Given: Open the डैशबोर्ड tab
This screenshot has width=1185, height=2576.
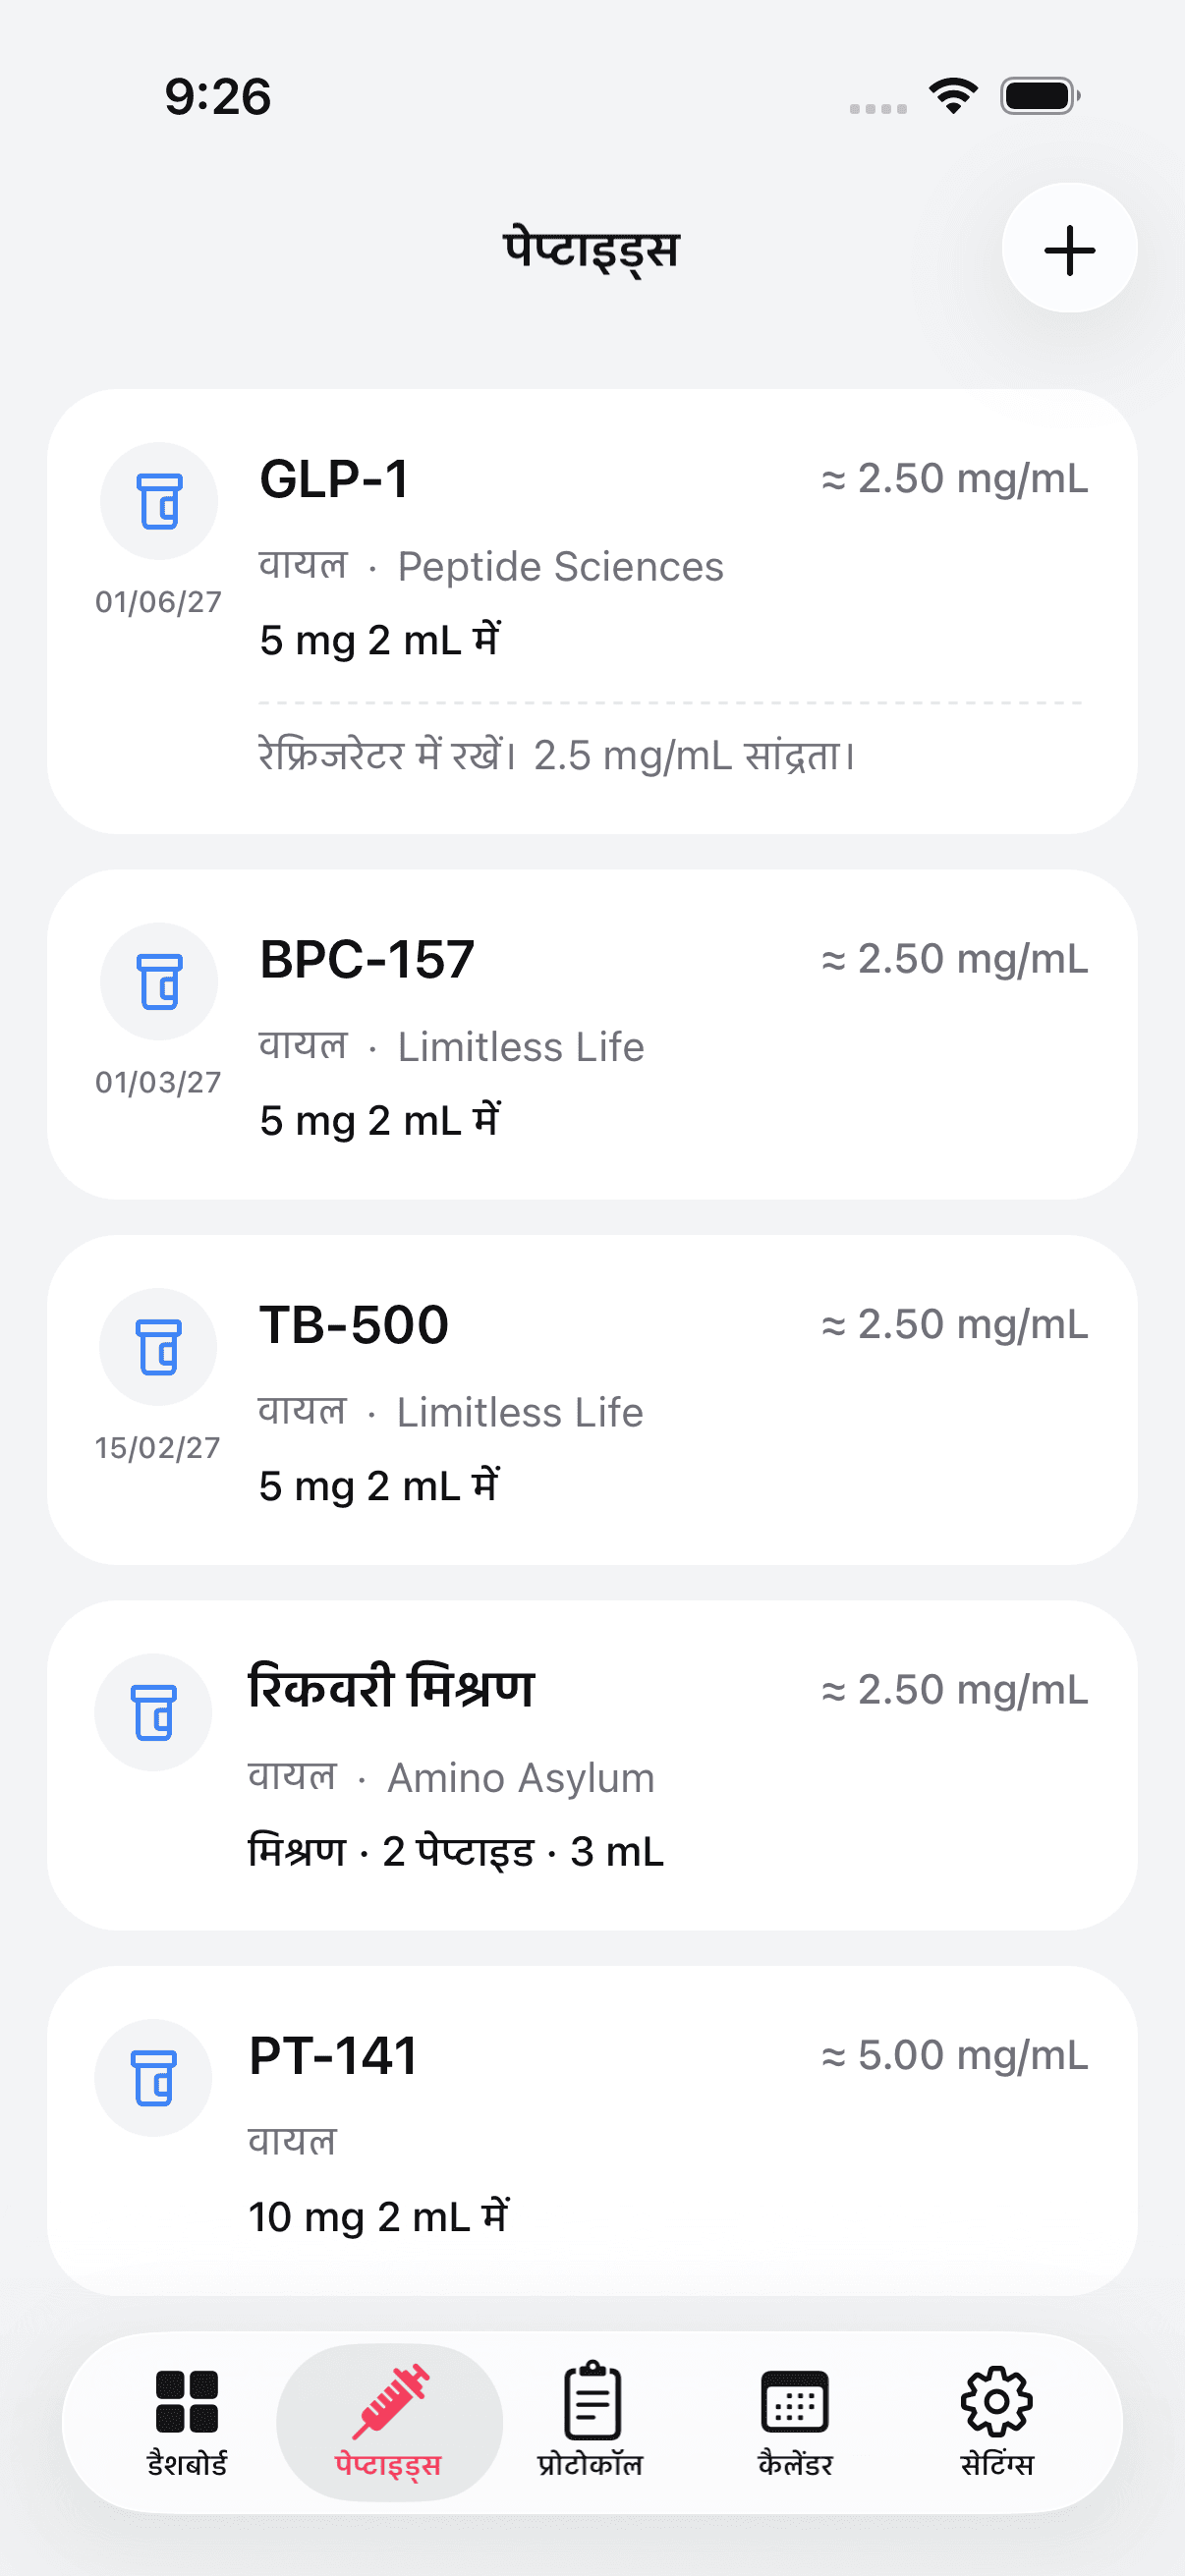Looking at the screenshot, I should [x=187, y=2420].
